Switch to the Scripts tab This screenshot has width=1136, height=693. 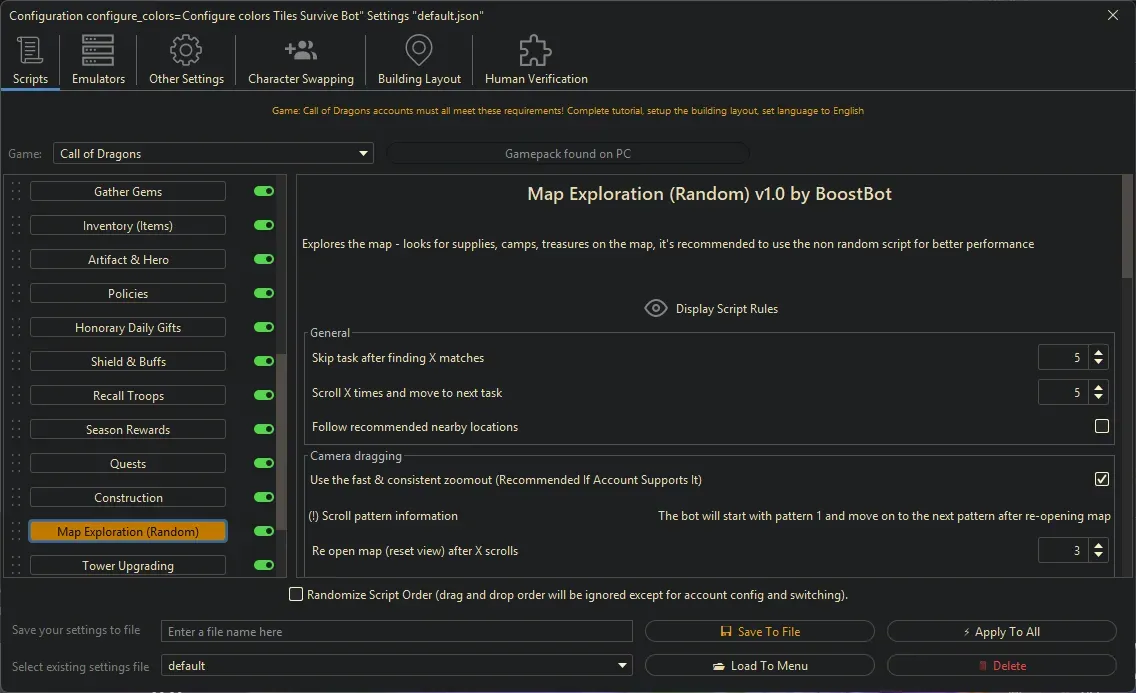tap(30, 60)
